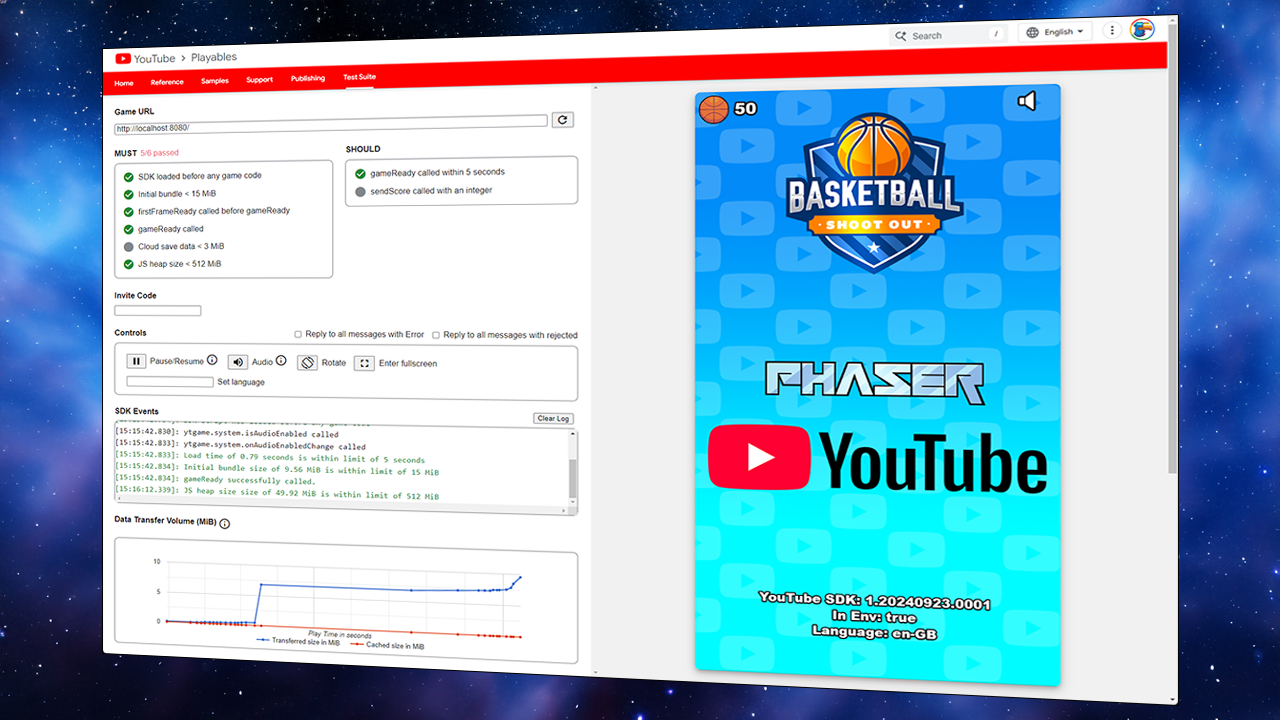Click the big YouTube logo in game
The image size is (1280, 720).
point(878,459)
